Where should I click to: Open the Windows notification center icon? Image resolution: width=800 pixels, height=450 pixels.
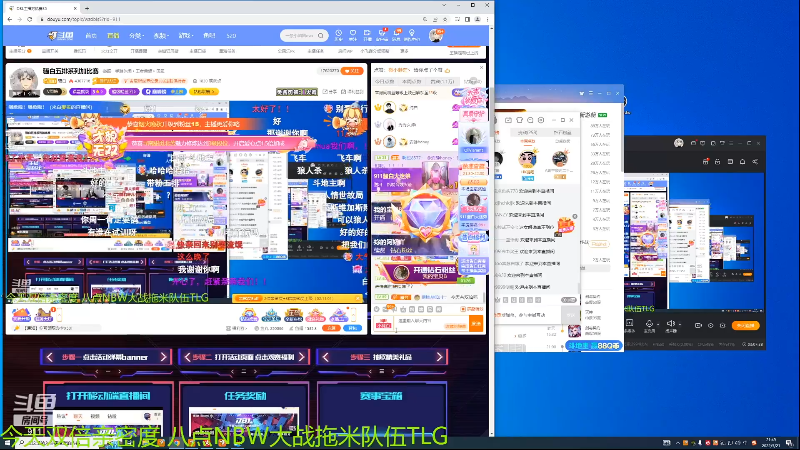(789, 443)
